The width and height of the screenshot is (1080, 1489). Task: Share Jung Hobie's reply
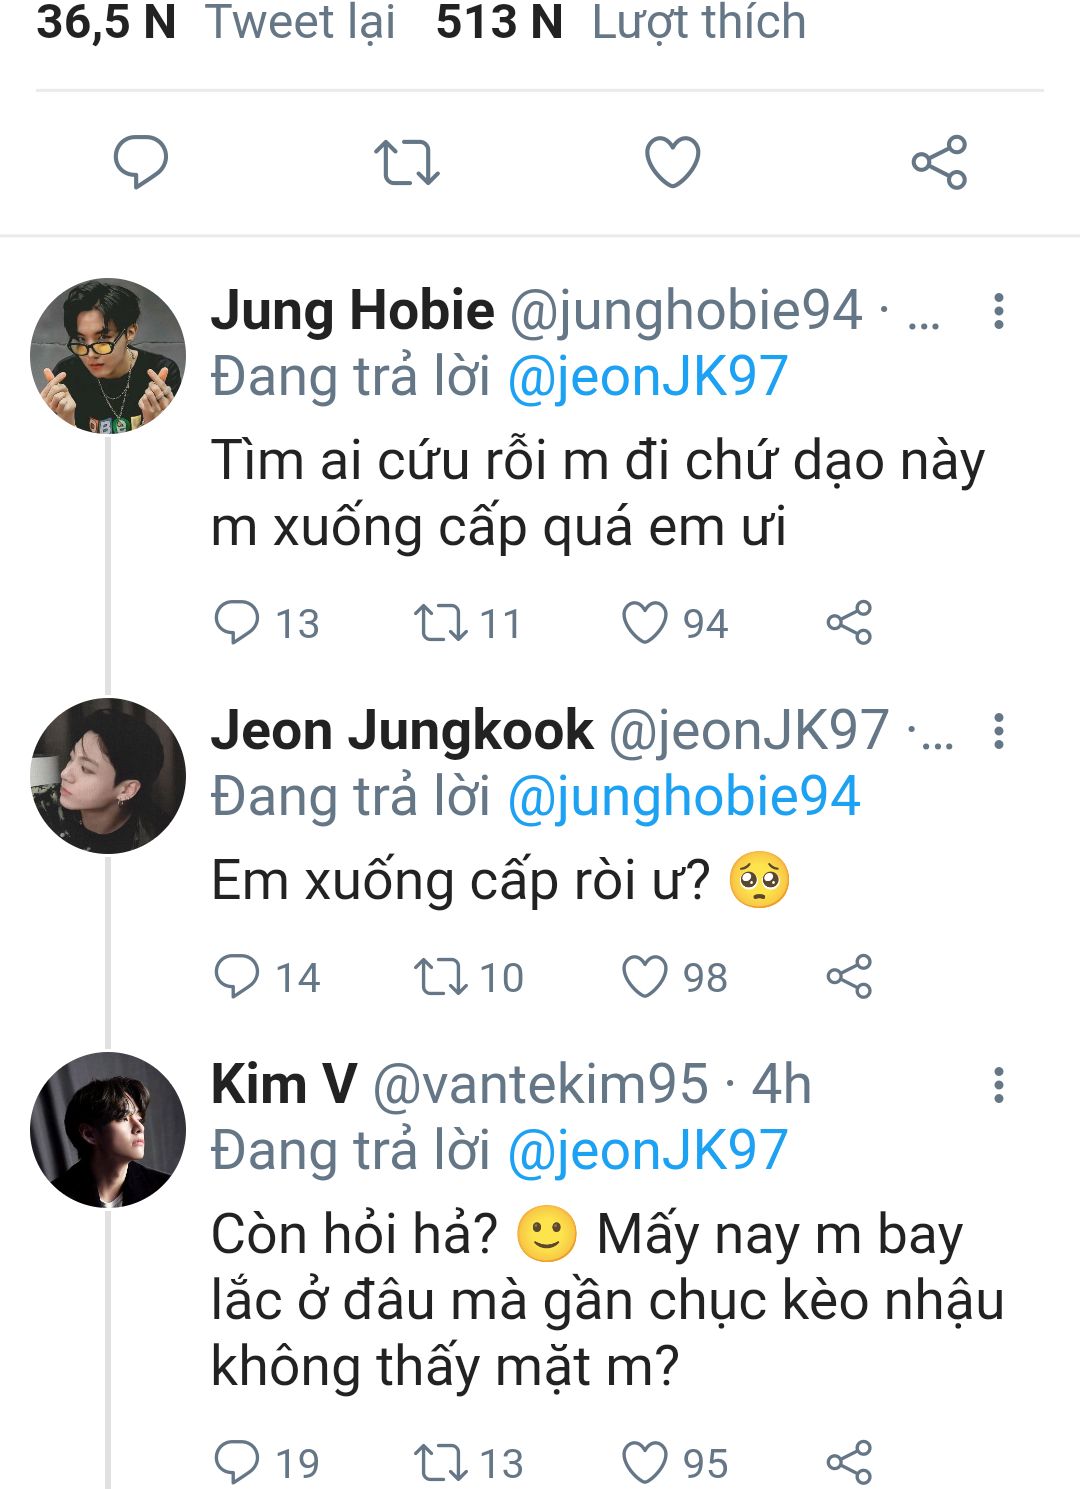point(849,622)
